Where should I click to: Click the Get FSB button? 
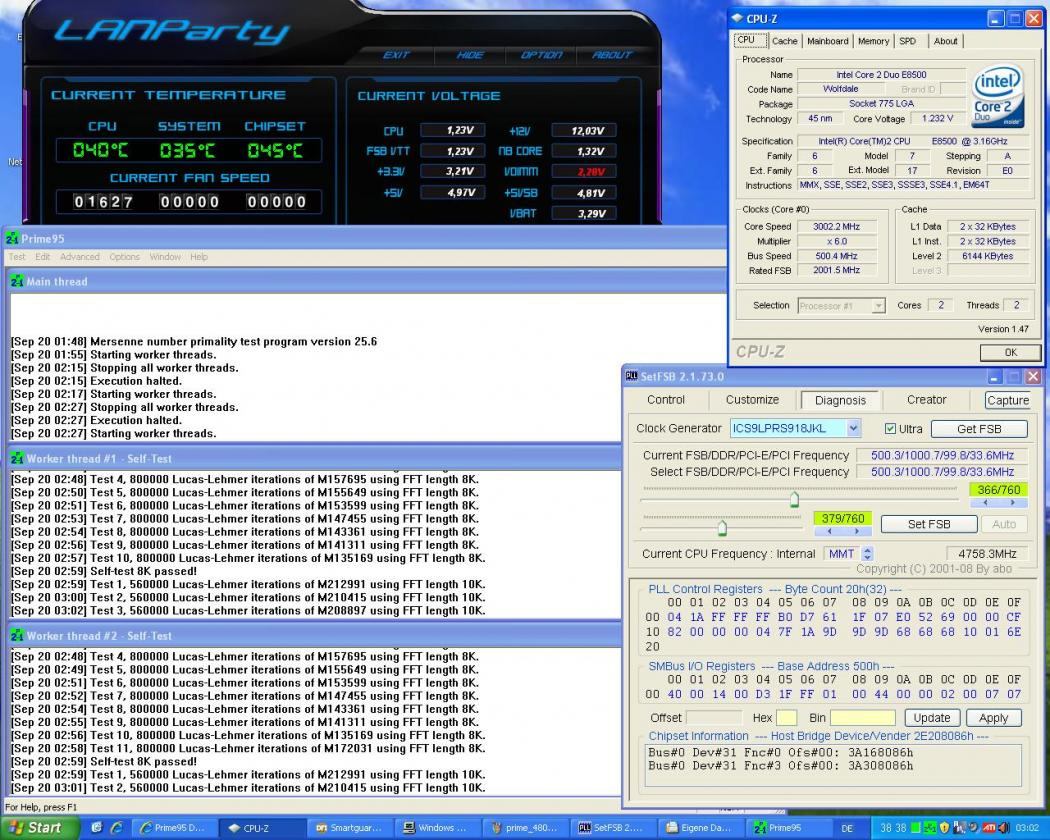tap(979, 429)
